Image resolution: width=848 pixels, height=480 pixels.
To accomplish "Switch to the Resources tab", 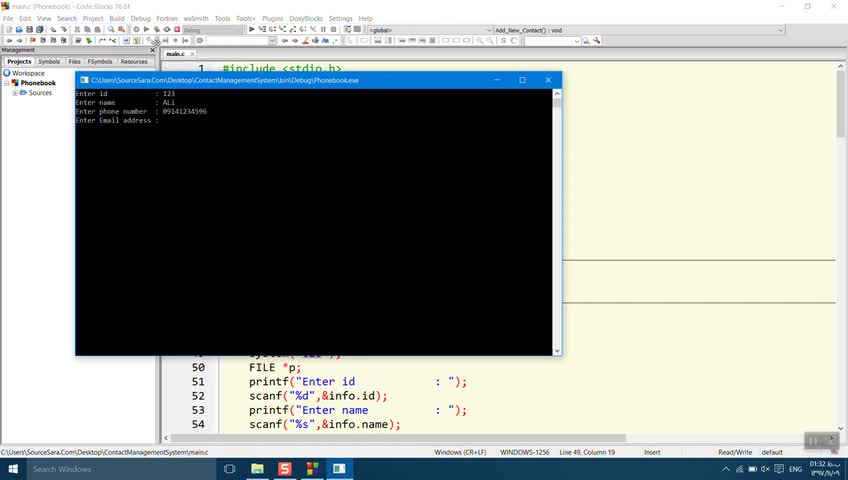I will 134,62.
